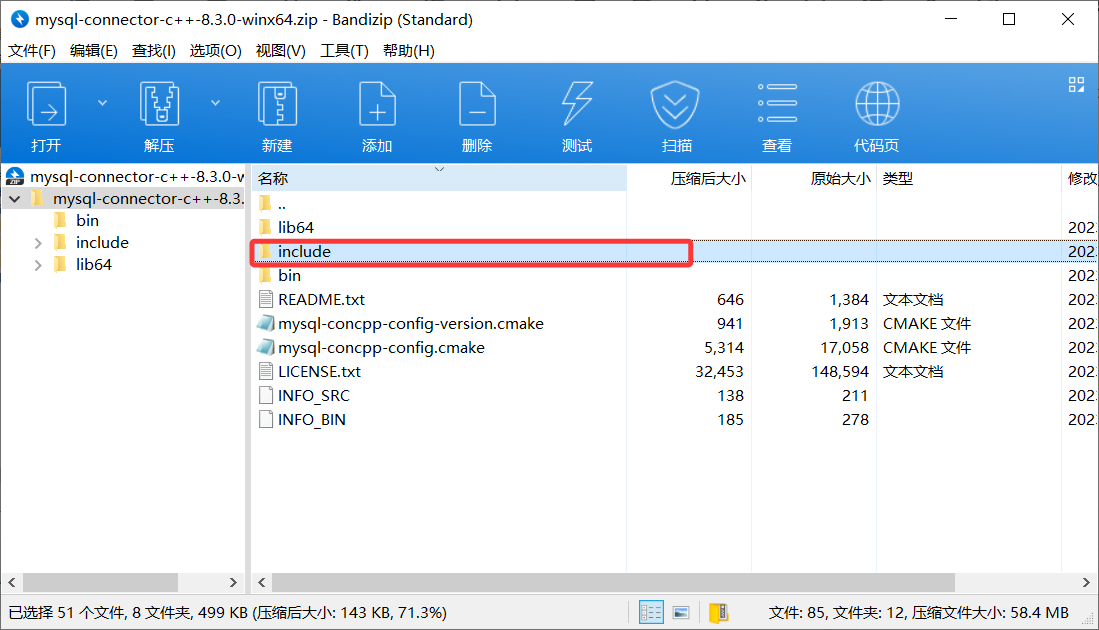Select the lib64 folder in tree panel

click(93, 265)
